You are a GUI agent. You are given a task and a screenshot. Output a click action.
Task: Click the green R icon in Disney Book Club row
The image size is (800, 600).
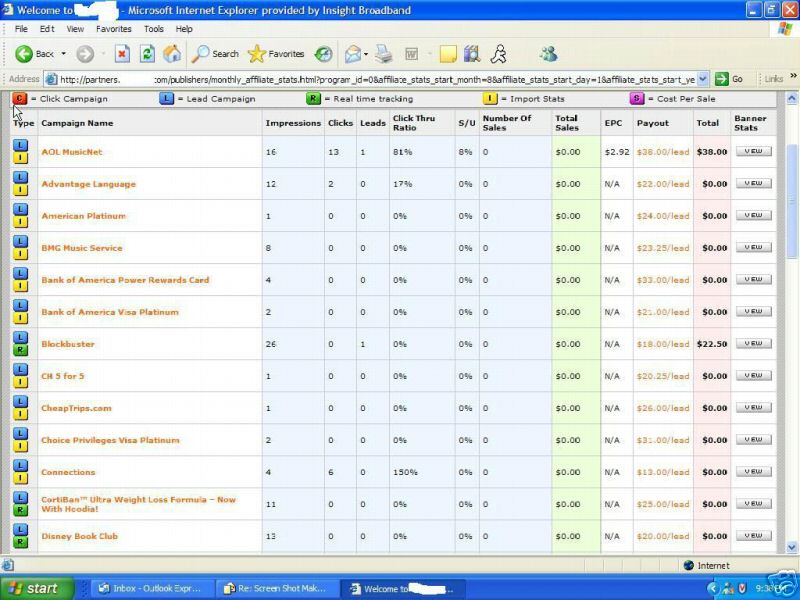[x=20, y=542]
